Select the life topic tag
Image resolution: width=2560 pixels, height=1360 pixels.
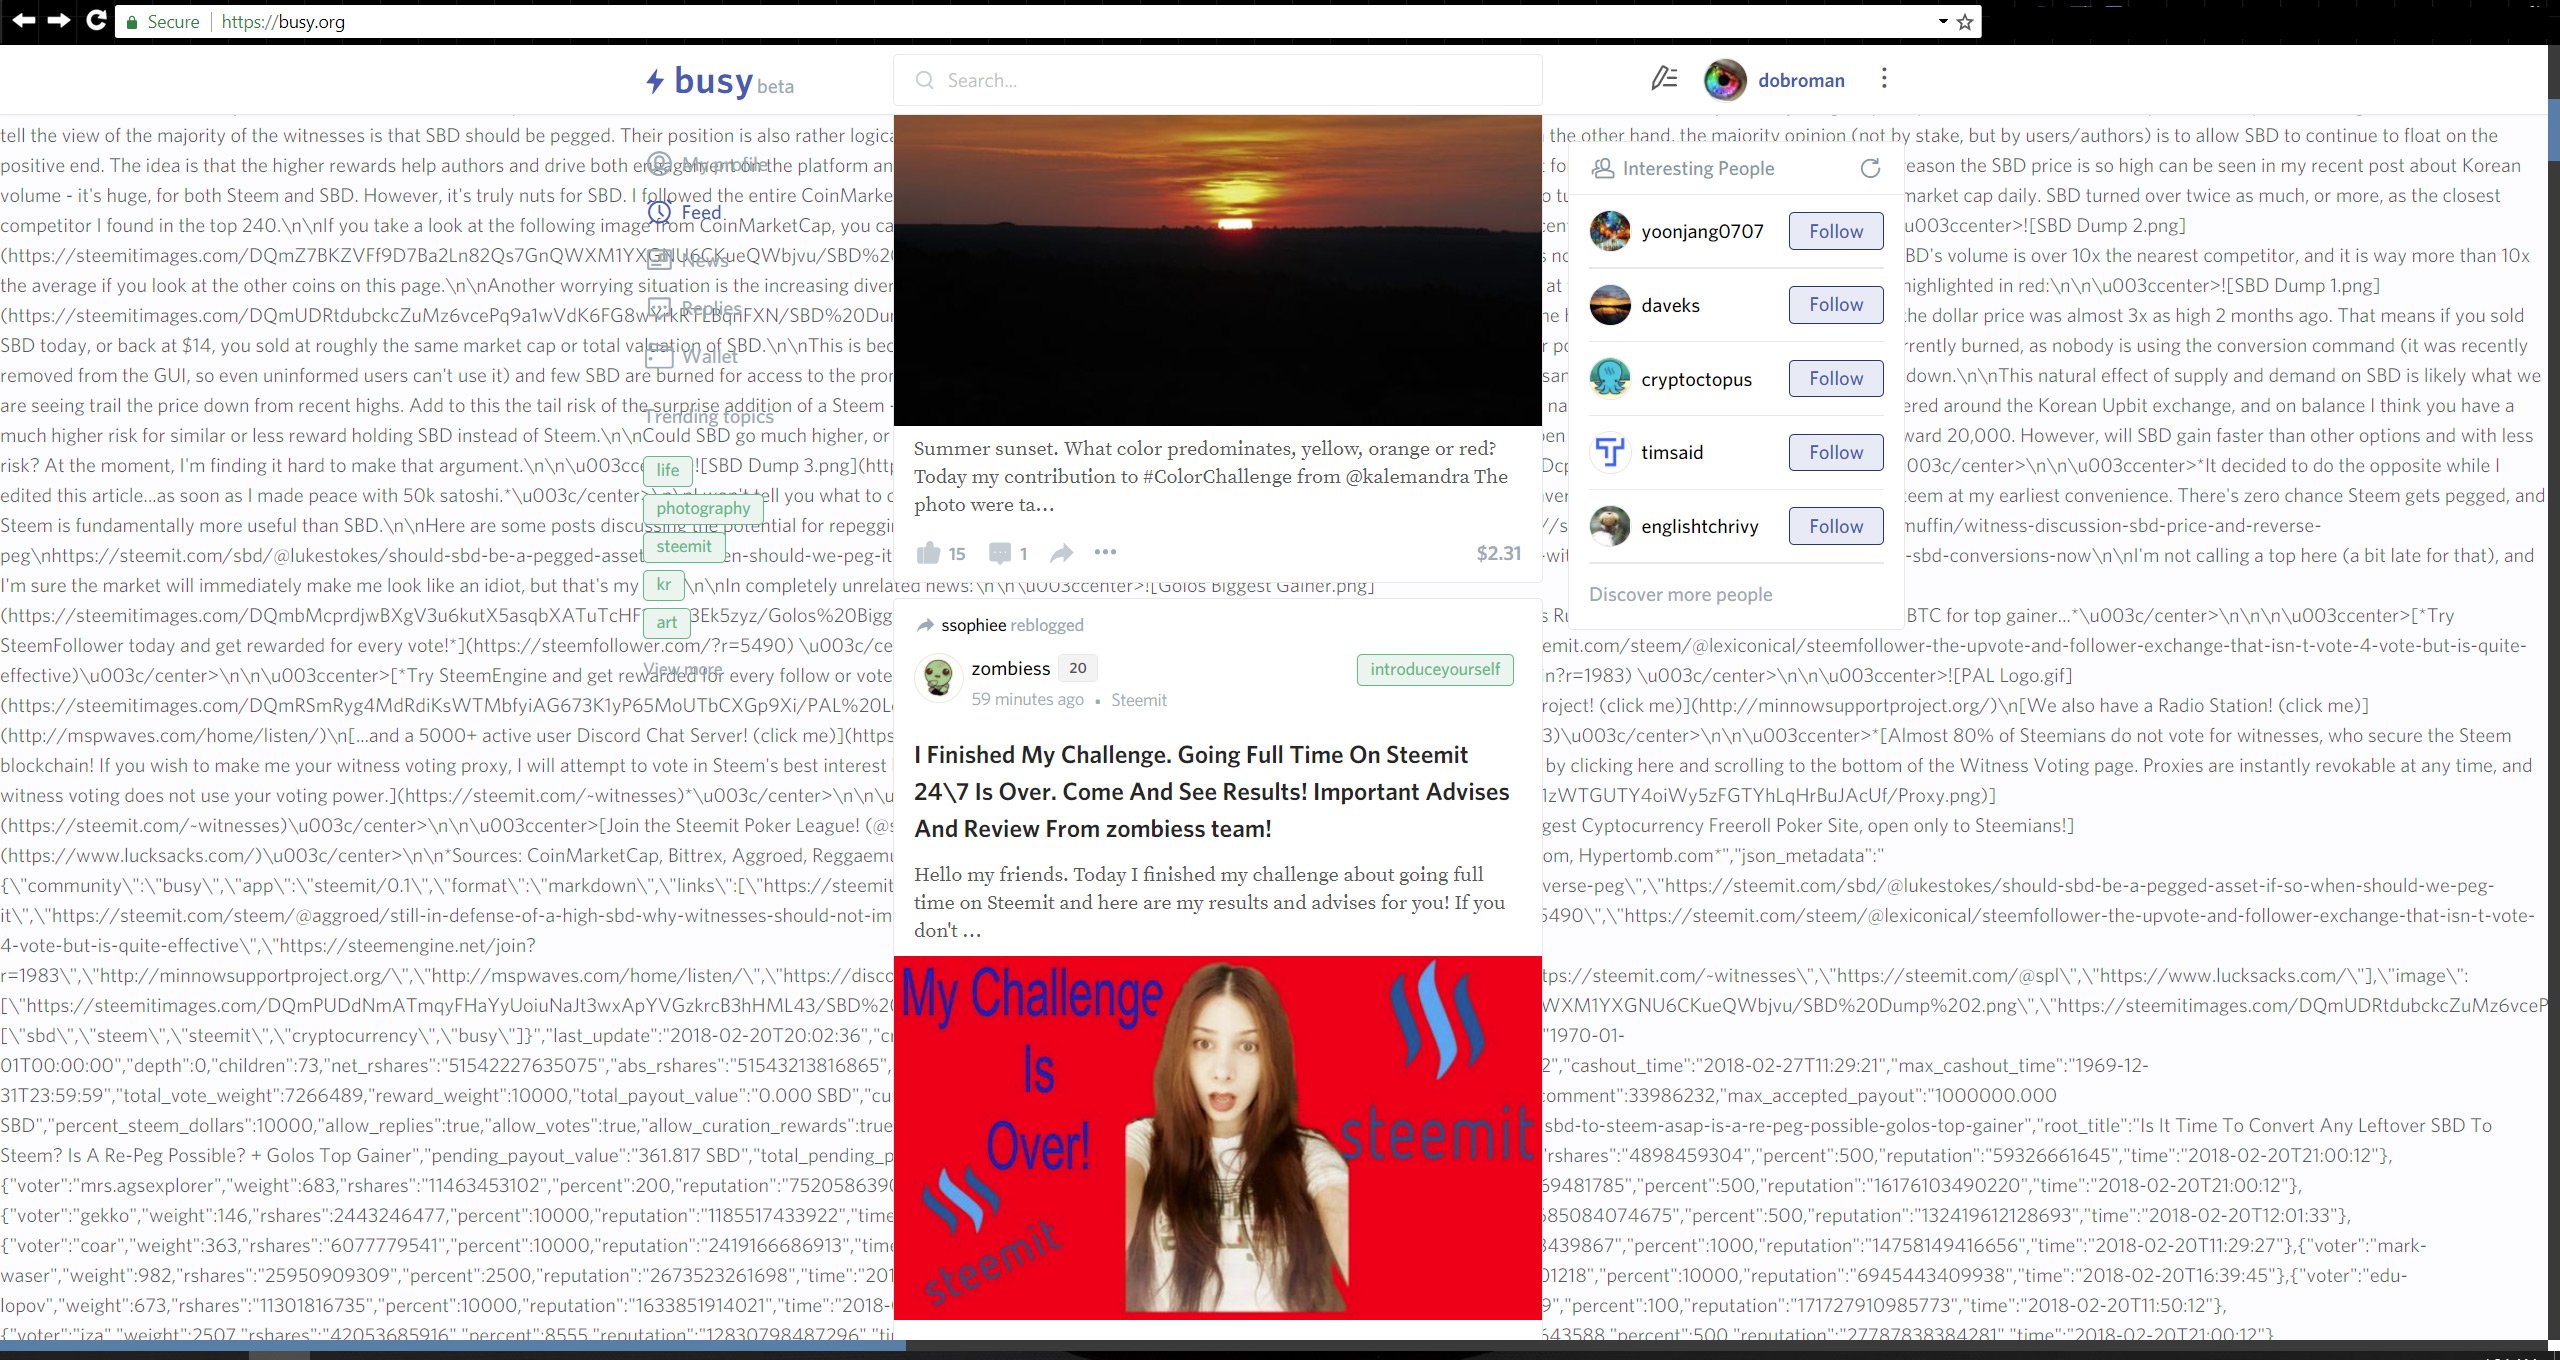tap(668, 470)
